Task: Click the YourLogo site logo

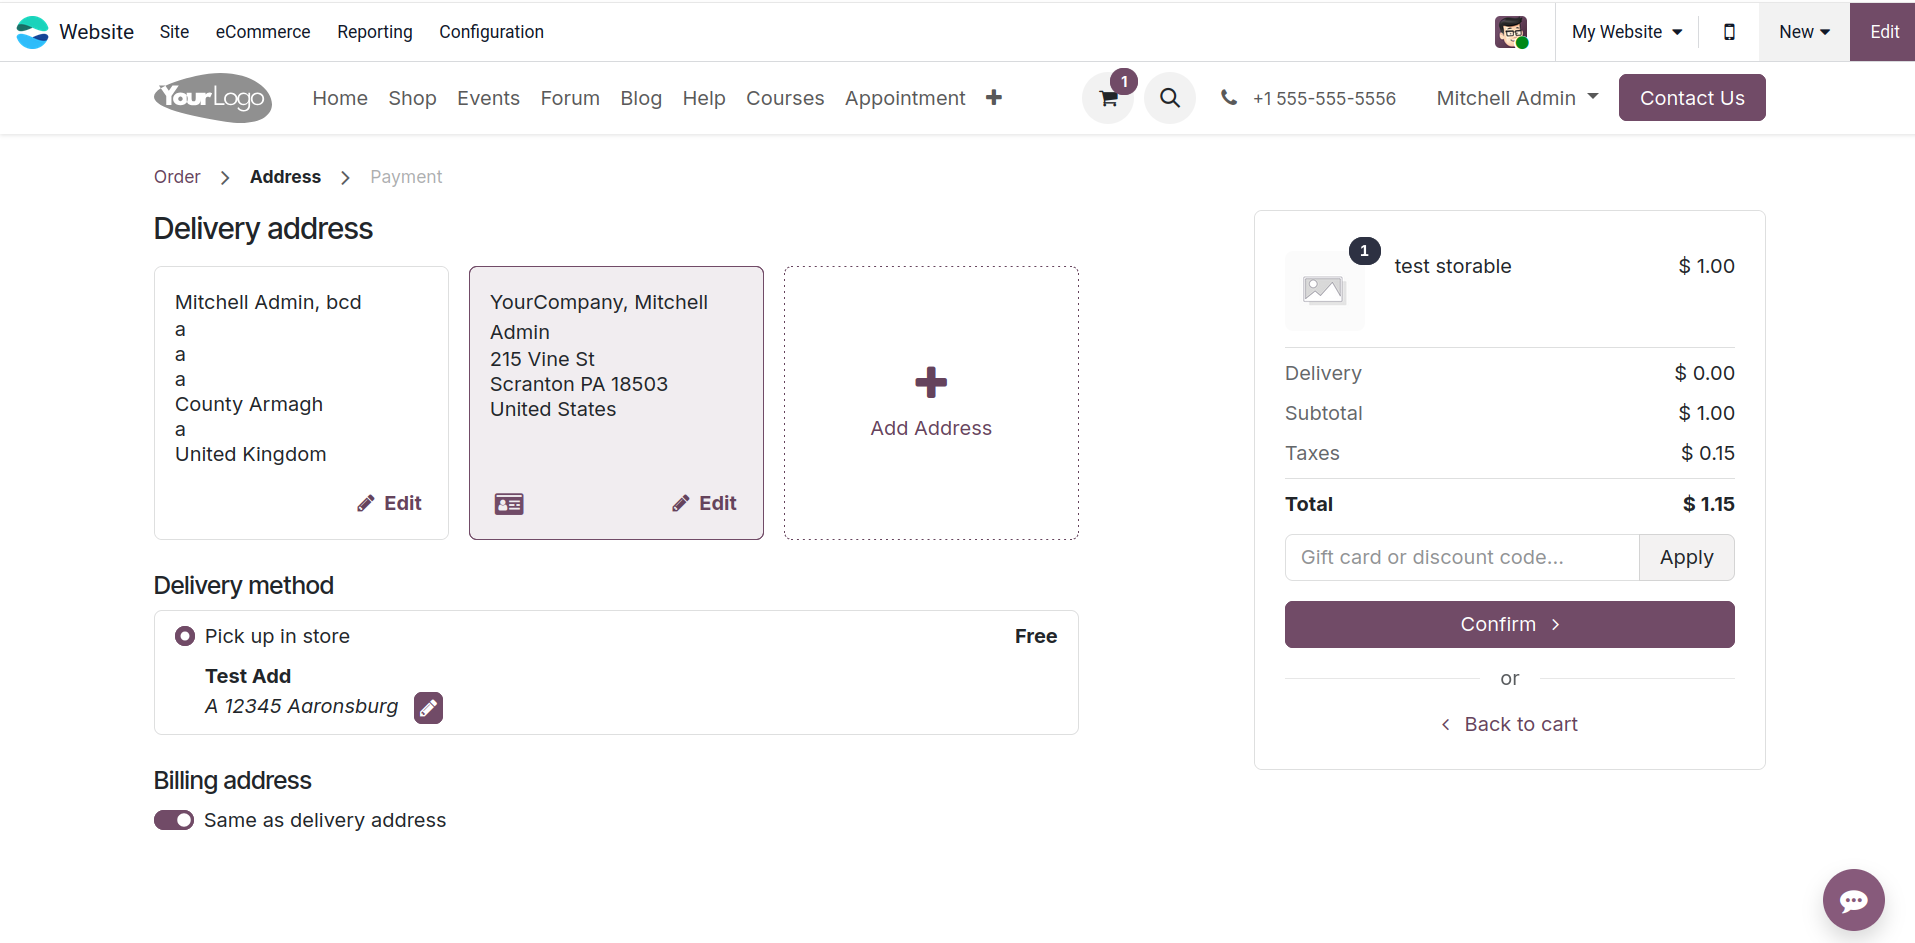Action: point(213,98)
